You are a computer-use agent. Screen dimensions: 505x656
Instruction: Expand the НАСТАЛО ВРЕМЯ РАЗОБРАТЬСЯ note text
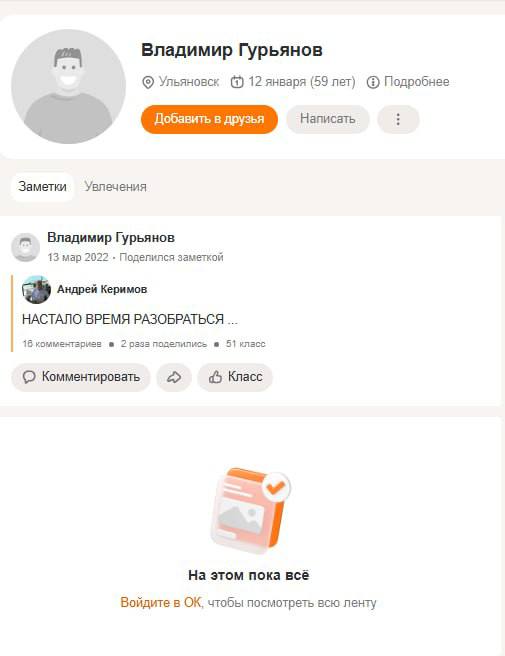pyautogui.click(x=130, y=319)
